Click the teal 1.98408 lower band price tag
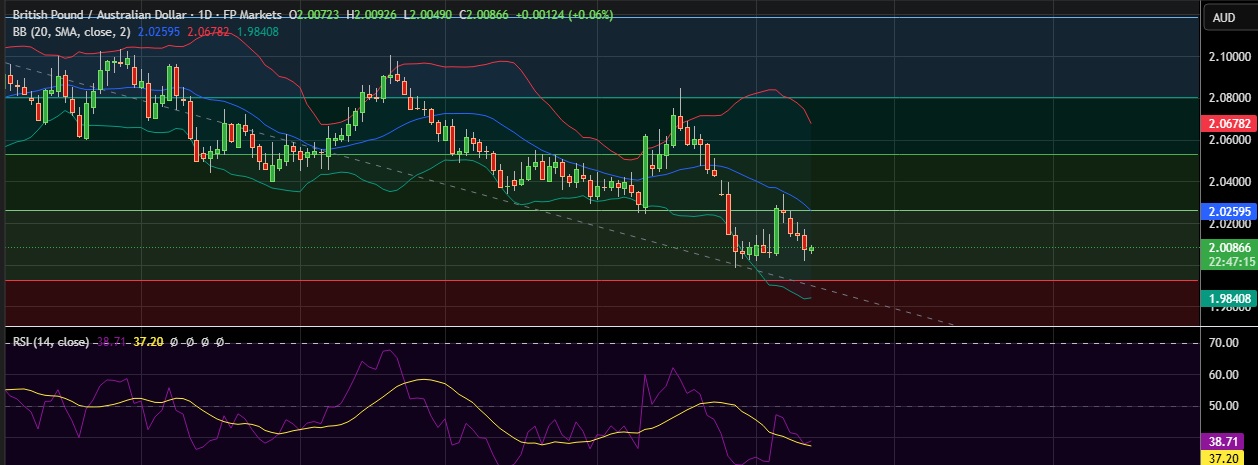This screenshot has width=1258, height=465. (1230, 298)
